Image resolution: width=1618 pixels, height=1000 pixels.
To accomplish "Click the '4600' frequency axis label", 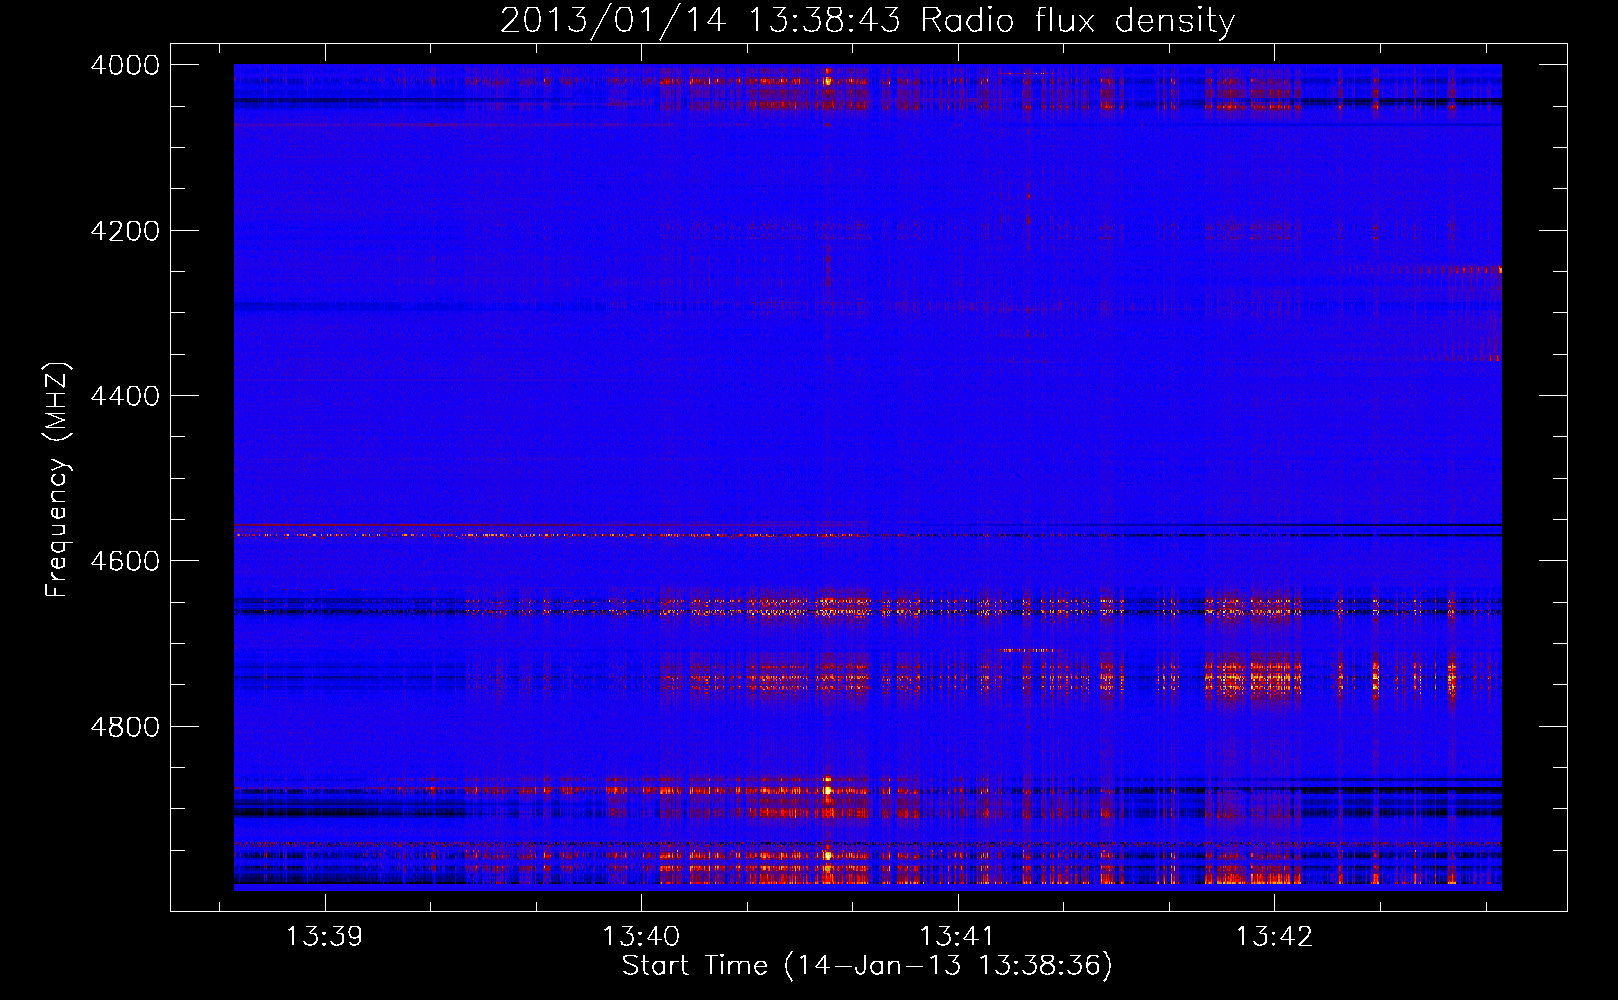I will [x=125, y=561].
